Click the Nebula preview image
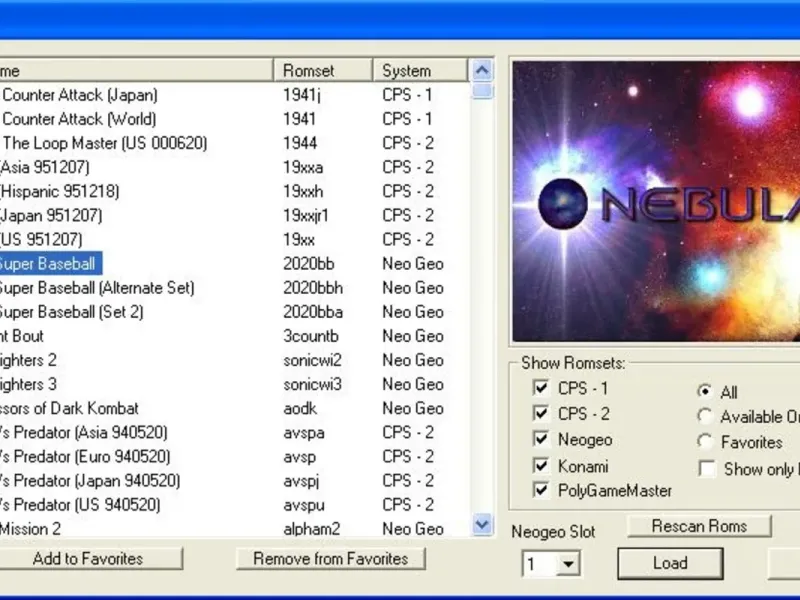The image size is (800, 600). [x=656, y=202]
